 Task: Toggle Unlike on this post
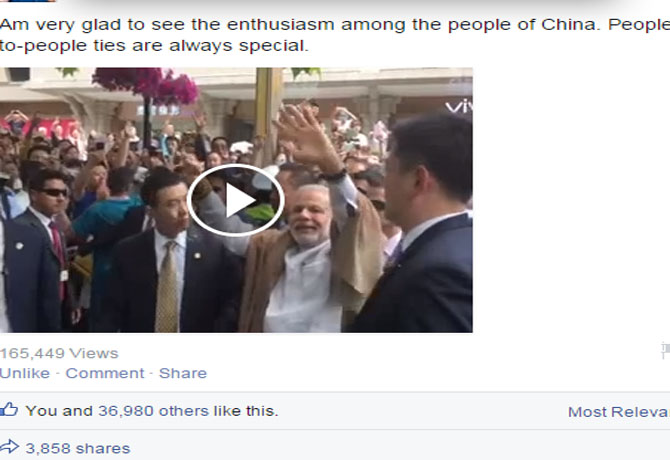click(x=25, y=373)
